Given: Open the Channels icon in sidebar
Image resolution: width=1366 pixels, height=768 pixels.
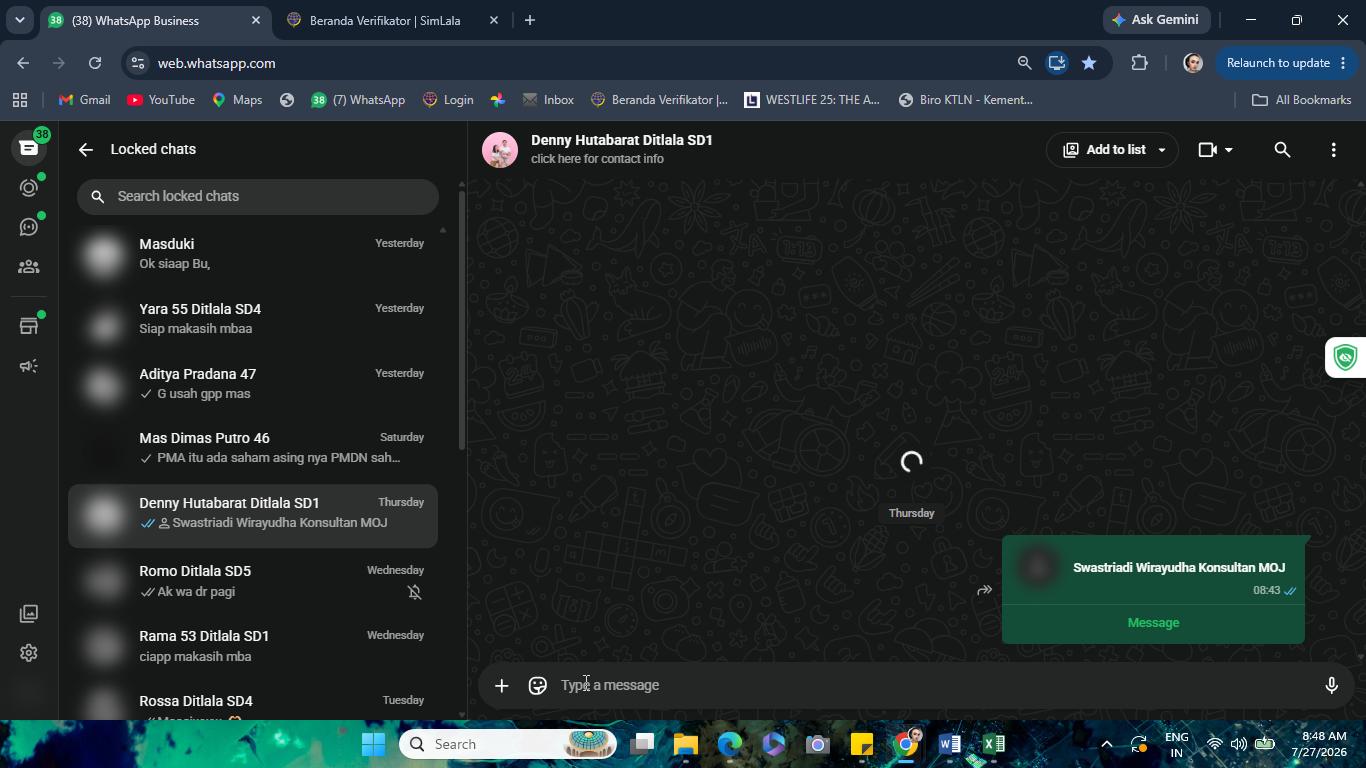Looking at the screenshot, I should point(29,227).
